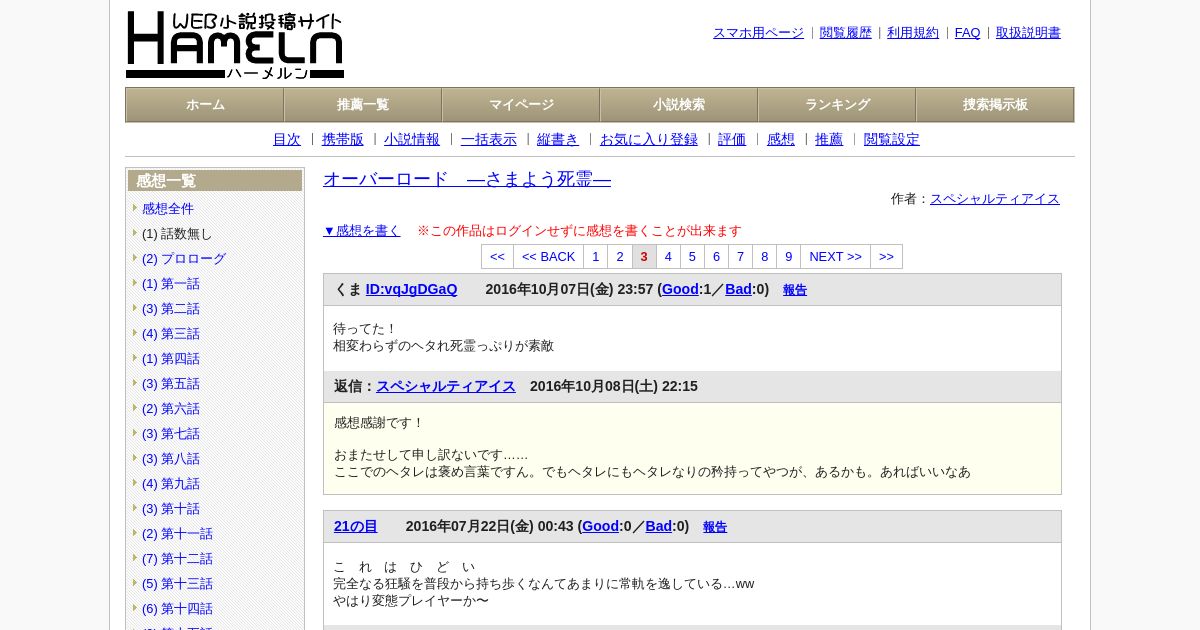Click the 携帯版 link
The image size is (1200, 630).
point(343,140)
